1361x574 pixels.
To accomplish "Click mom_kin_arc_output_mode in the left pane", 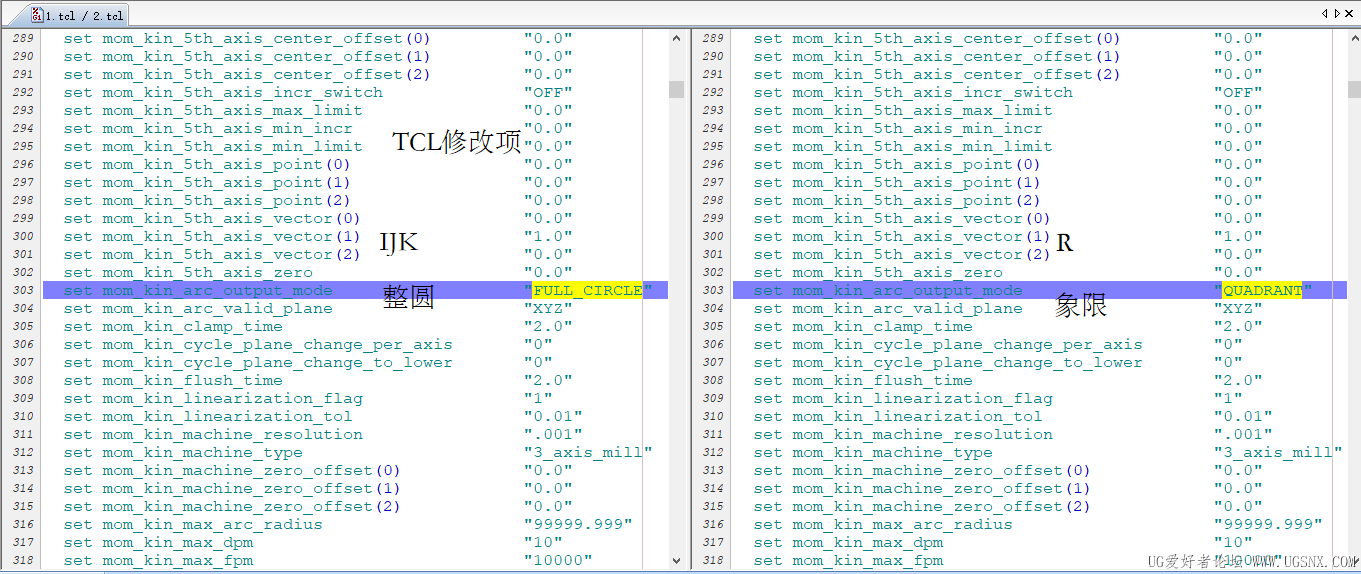I will (x=217, y=291).
